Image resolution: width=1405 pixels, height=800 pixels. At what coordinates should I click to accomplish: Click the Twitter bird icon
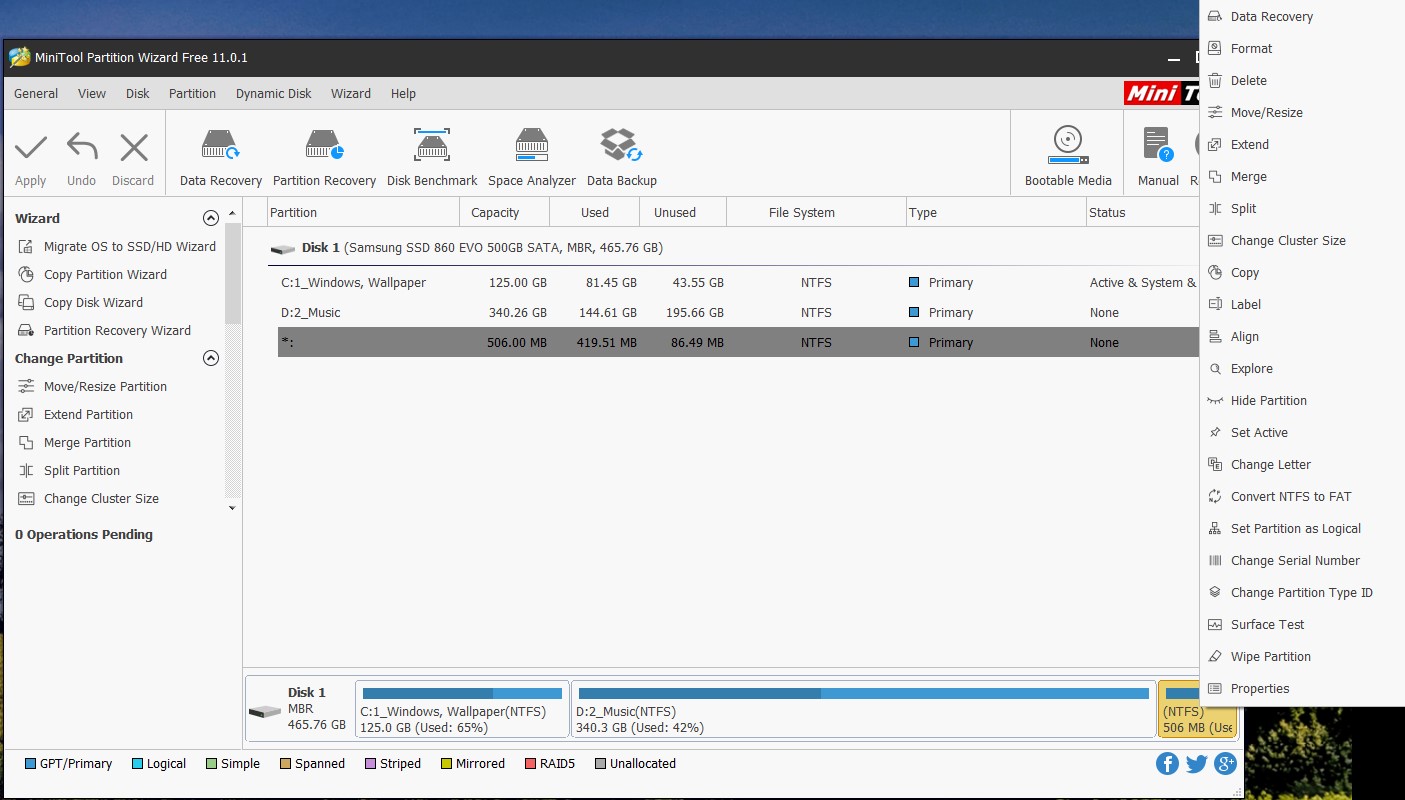[1196, 764]
